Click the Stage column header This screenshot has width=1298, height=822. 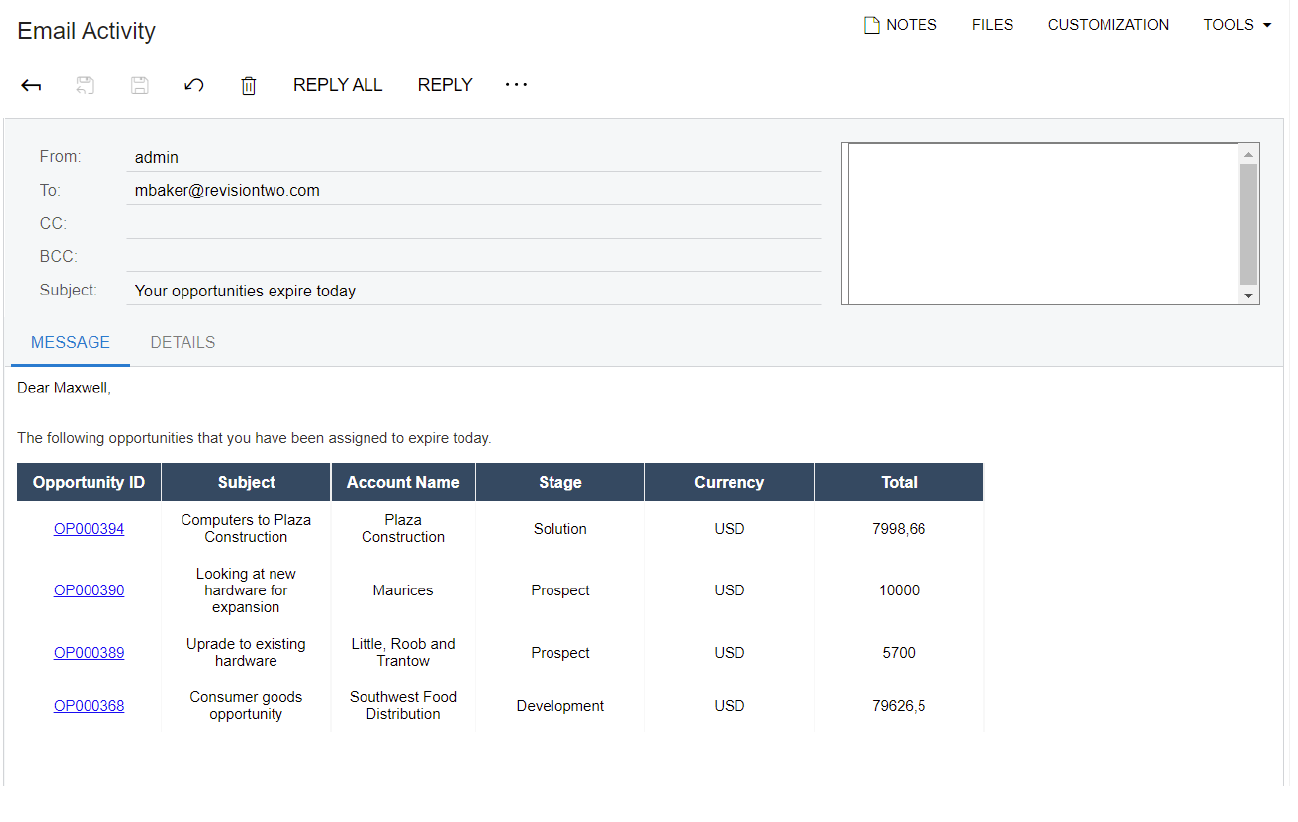[560, 482]
